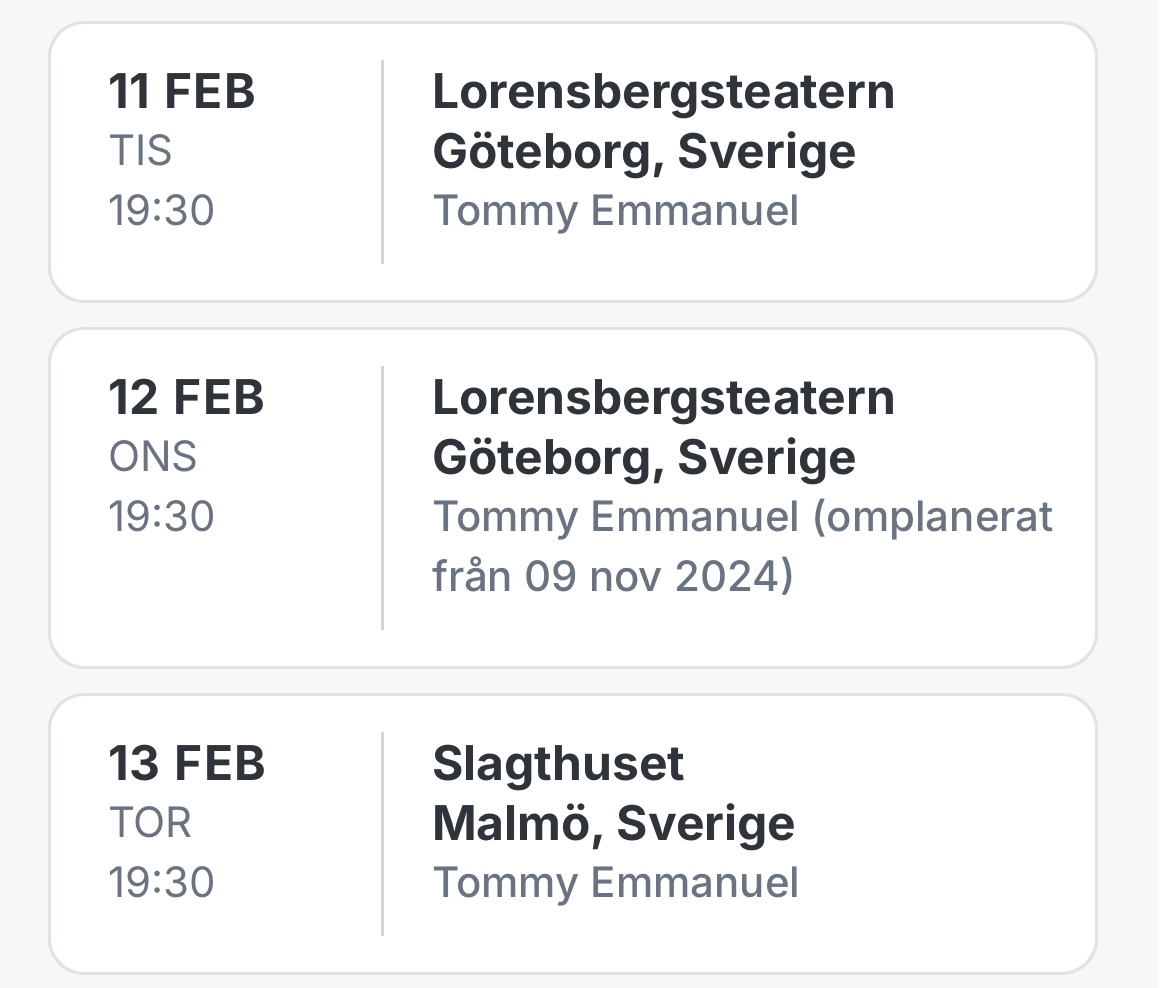The image size is (1170, 988).
Task: Select the TIS weekday label
Action: click(140, 151)
